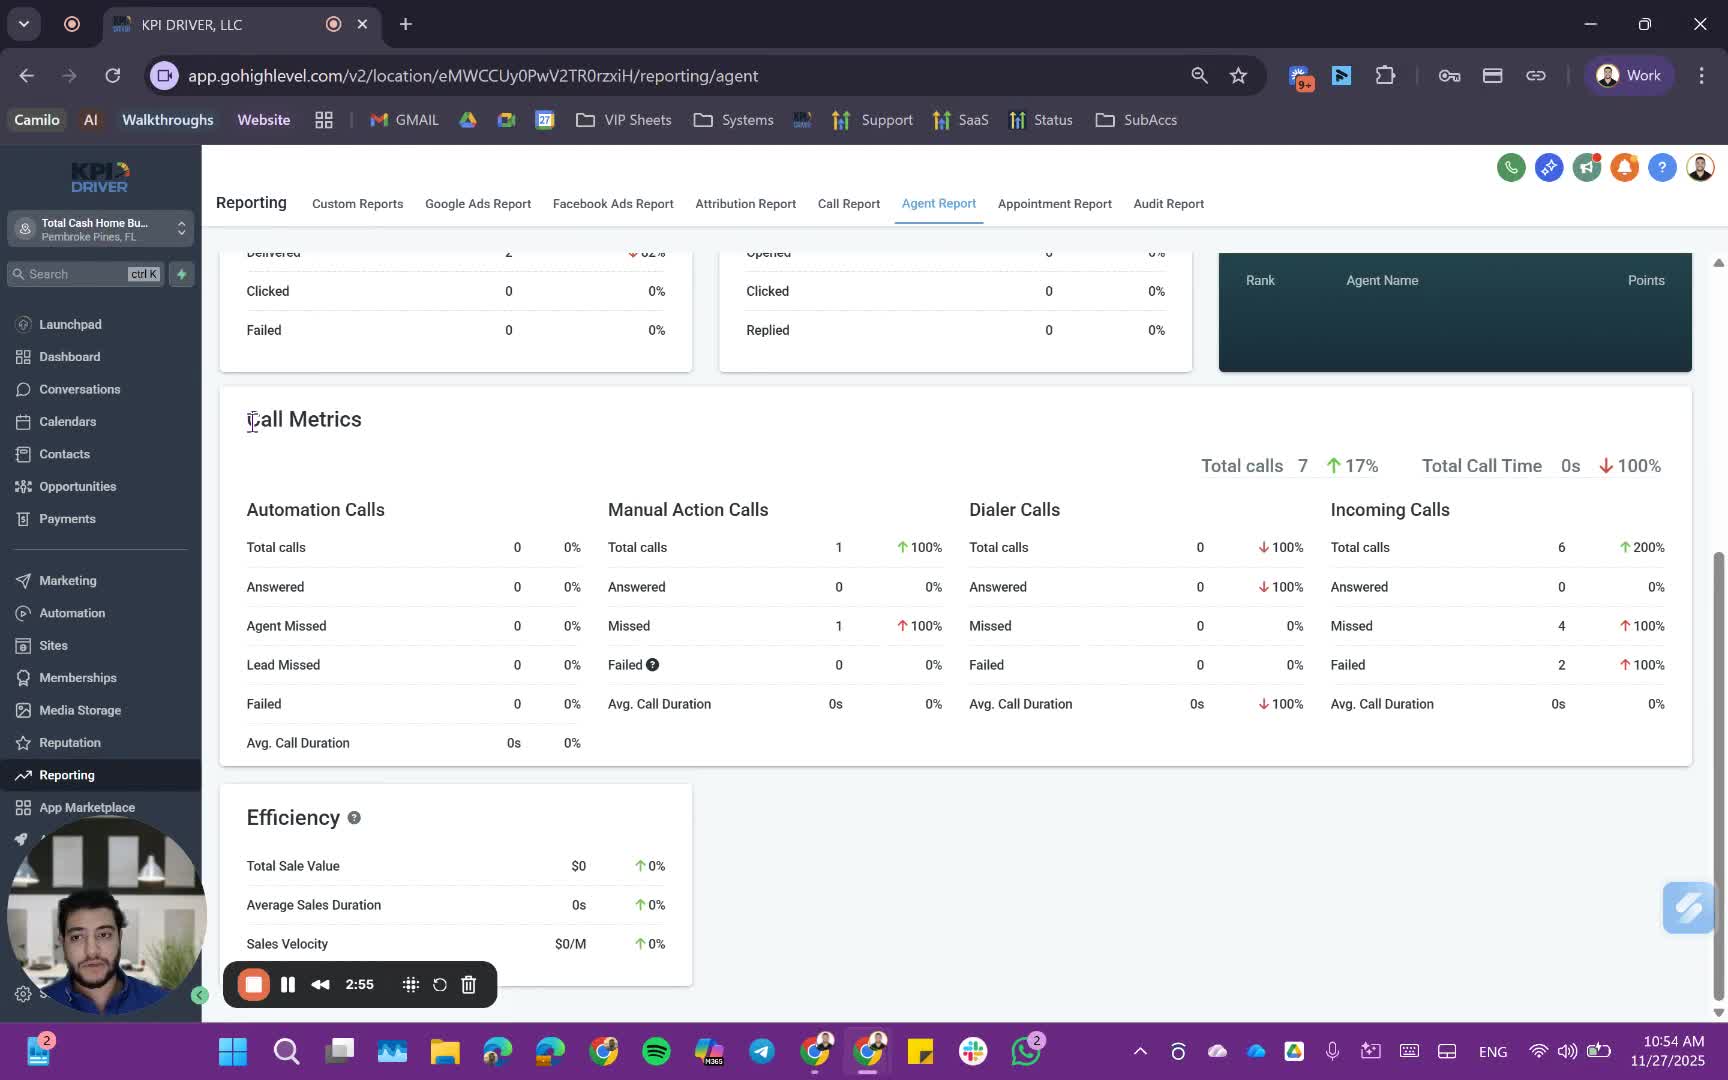The width and height of the screenshot is (1728, 1080).
Task: Click the Efficiency info help icon
Action: pos(354,818)
